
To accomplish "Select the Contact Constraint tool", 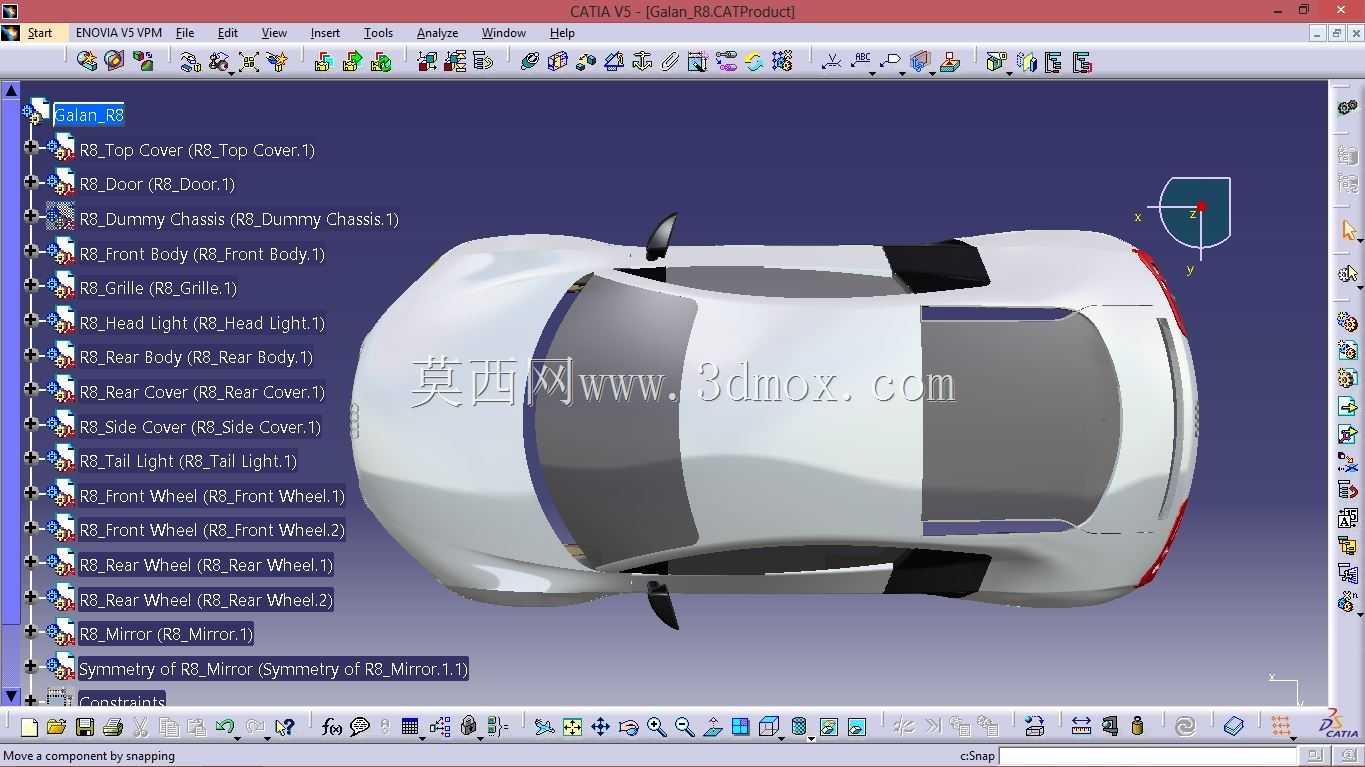I will pyautogui.click(x=558, y=62).
